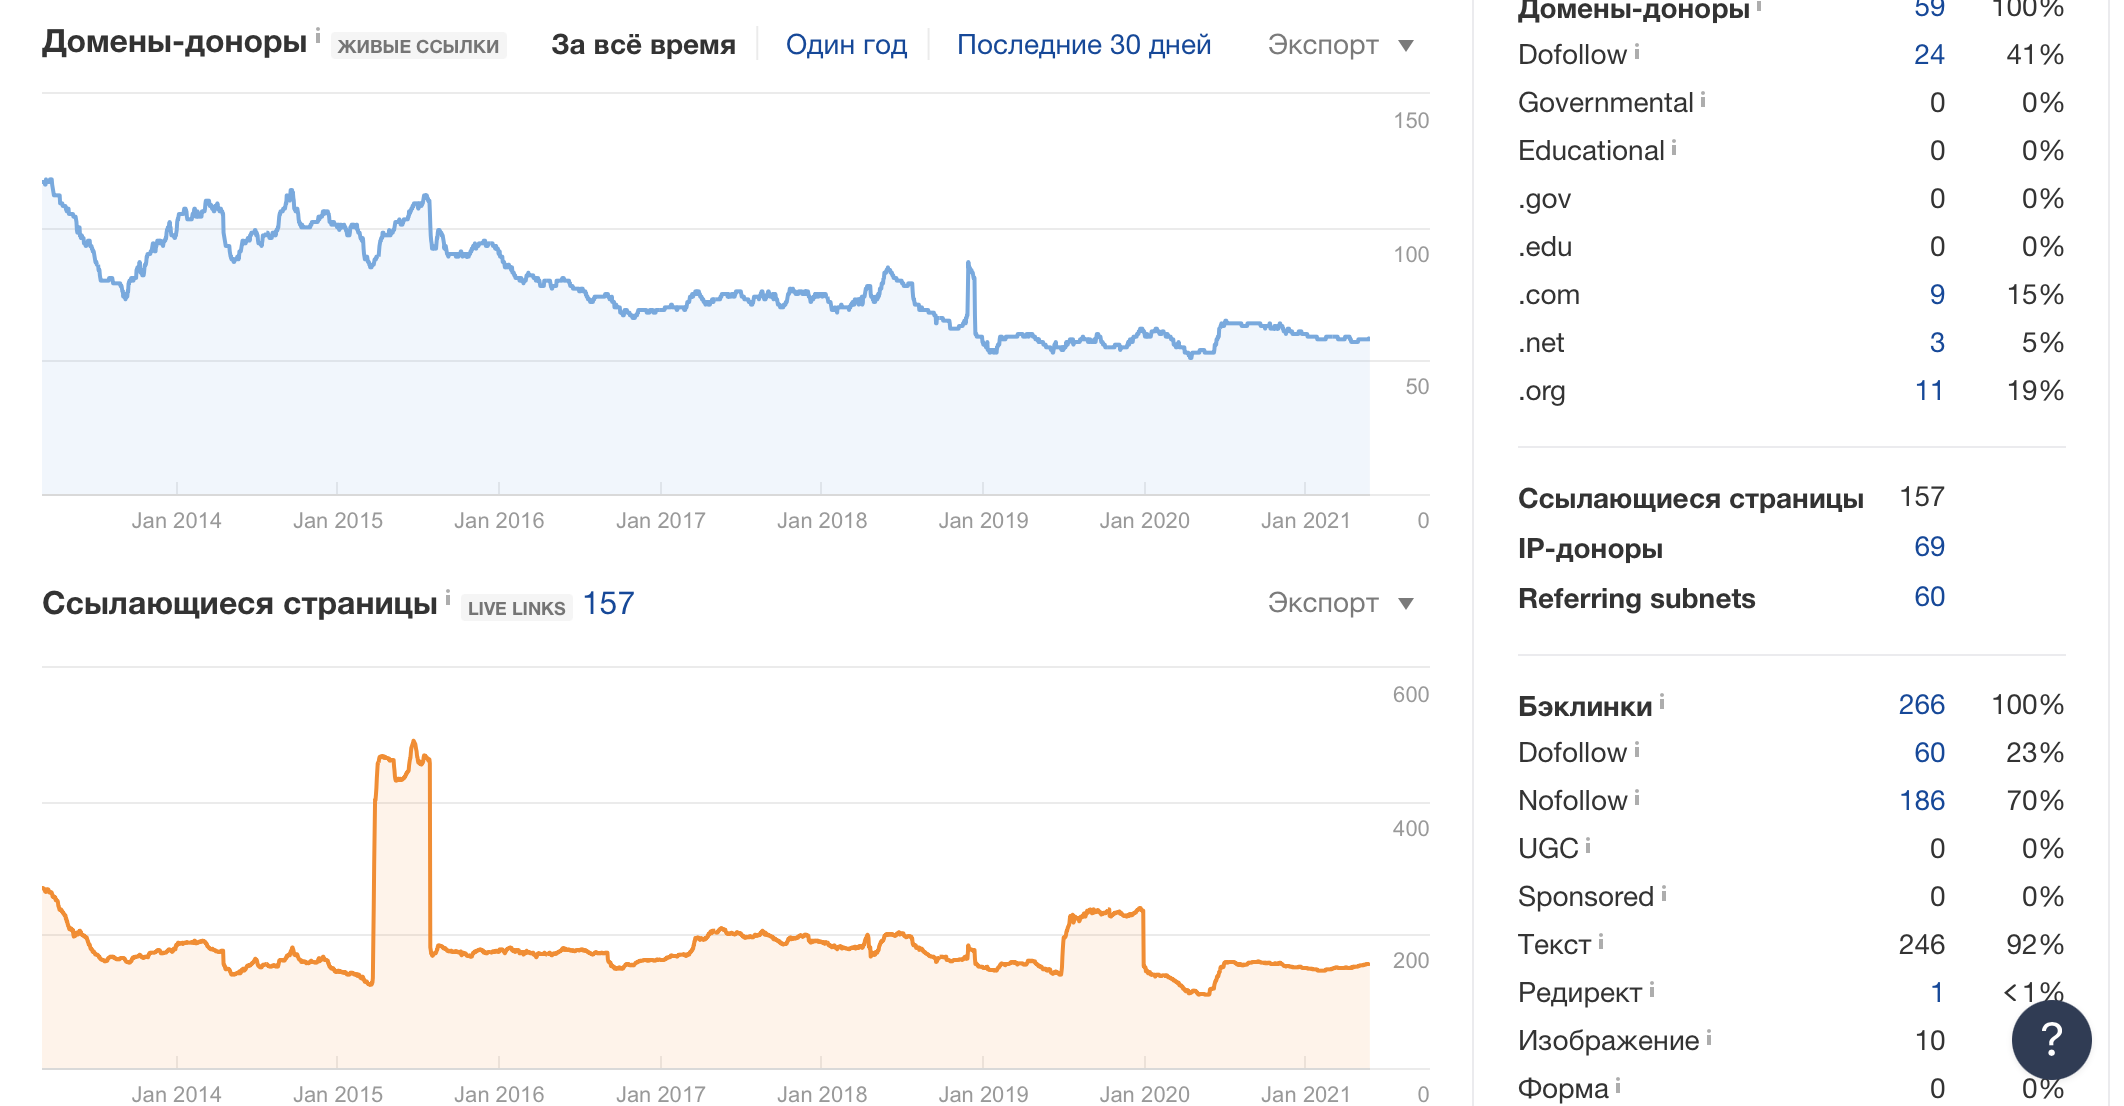Image resolution: width=2124 pixels, height=1106 pixels.
Task: Click info icon next to Educational
Action: [x=1674, y=148]
